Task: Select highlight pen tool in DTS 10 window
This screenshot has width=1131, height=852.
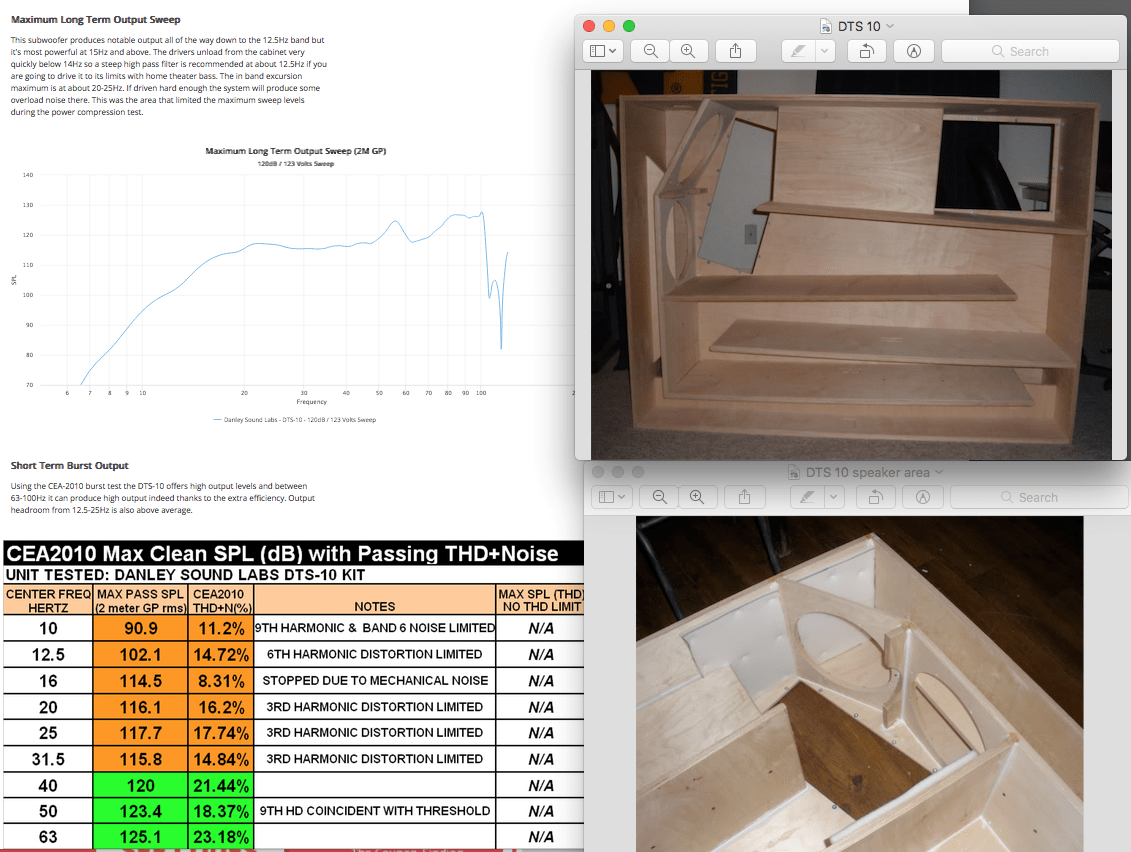Action: [x=798, y=51]
